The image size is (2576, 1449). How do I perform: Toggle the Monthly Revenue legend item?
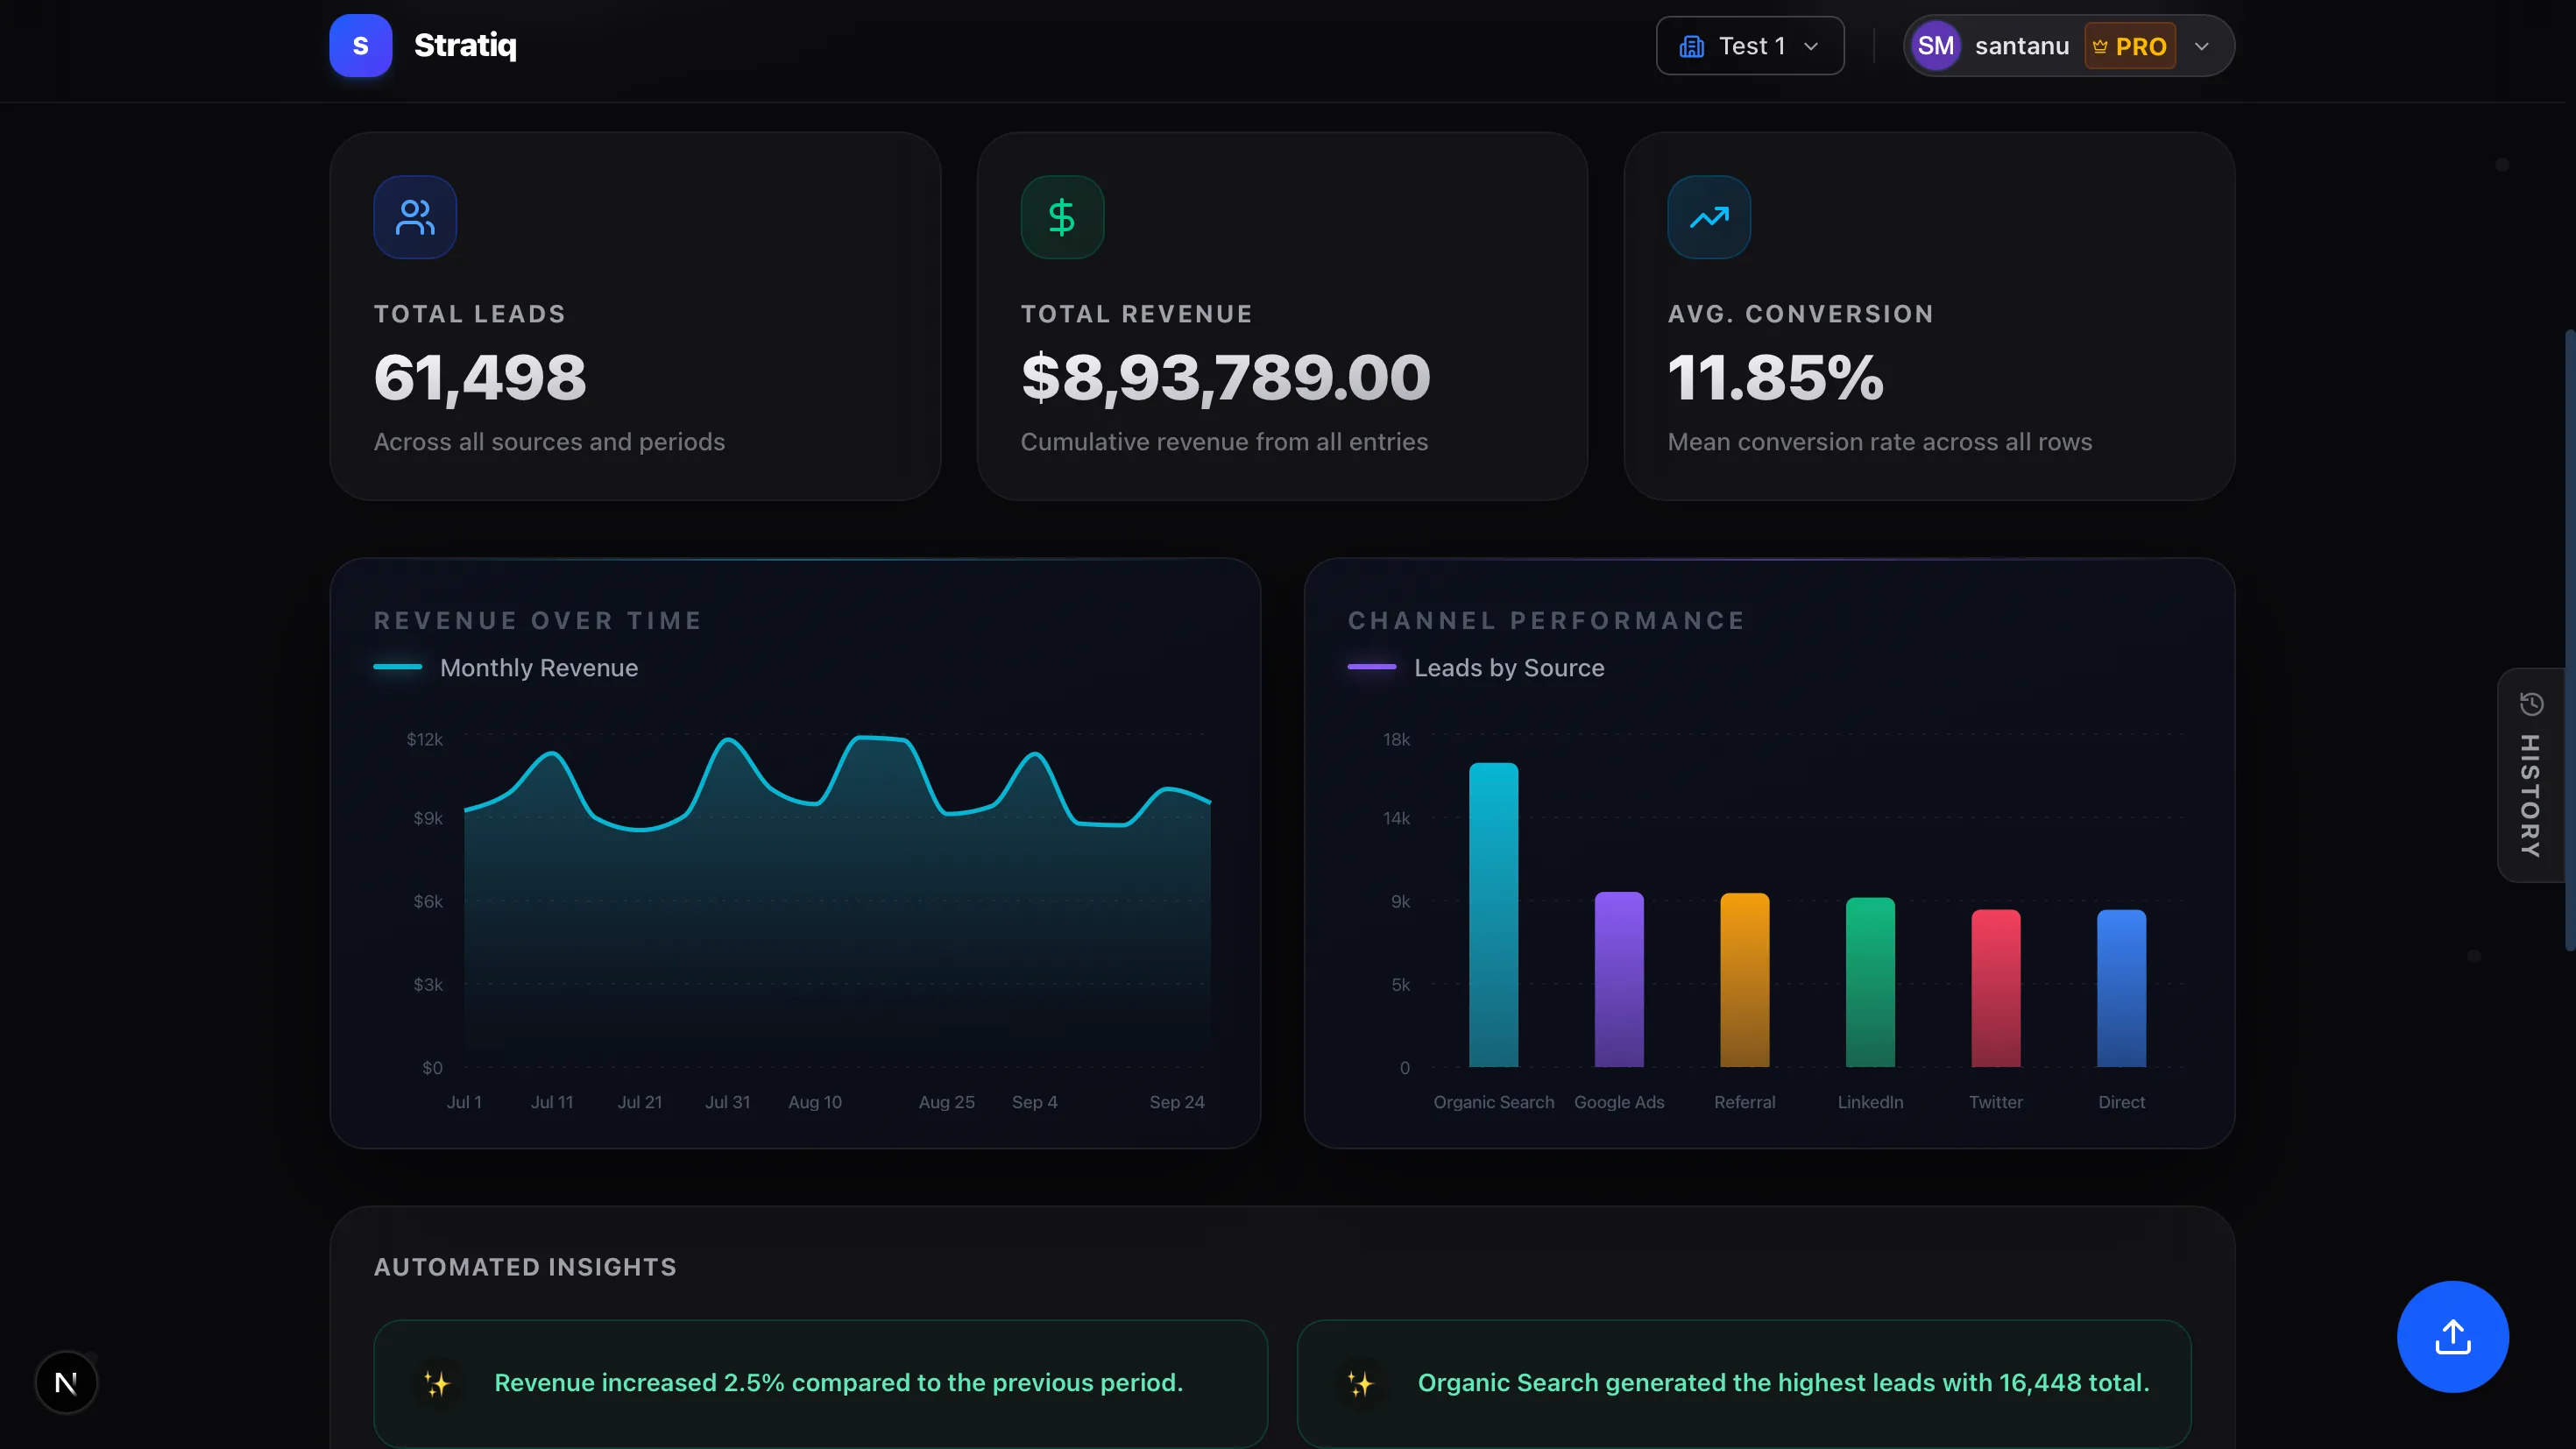click(x=506, y=667)
